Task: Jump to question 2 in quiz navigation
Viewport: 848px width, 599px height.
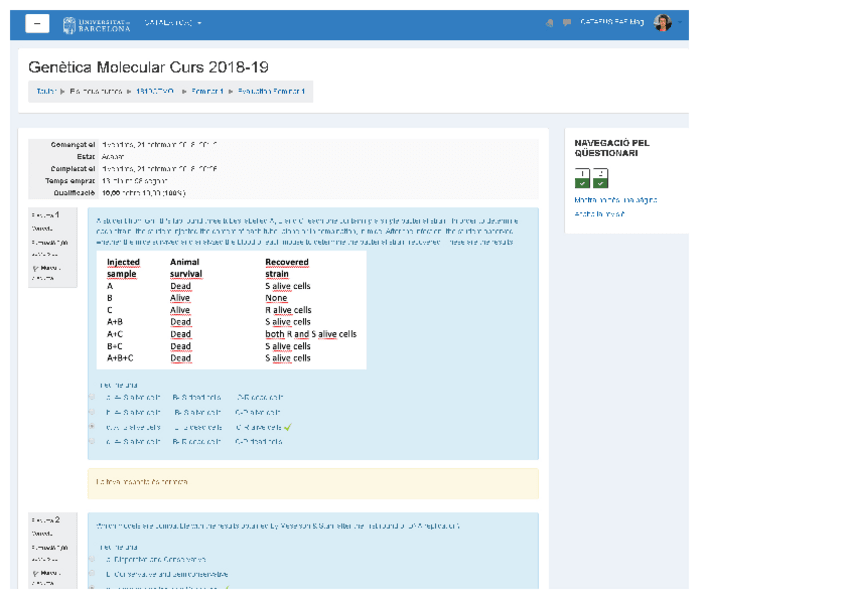Action: click(600, 178)
